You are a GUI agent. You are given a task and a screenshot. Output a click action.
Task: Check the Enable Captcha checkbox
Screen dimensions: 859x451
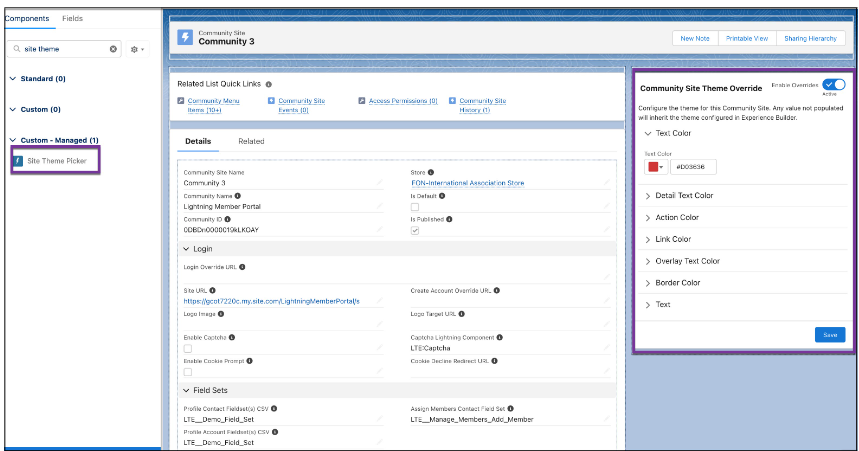click(188, 349)
